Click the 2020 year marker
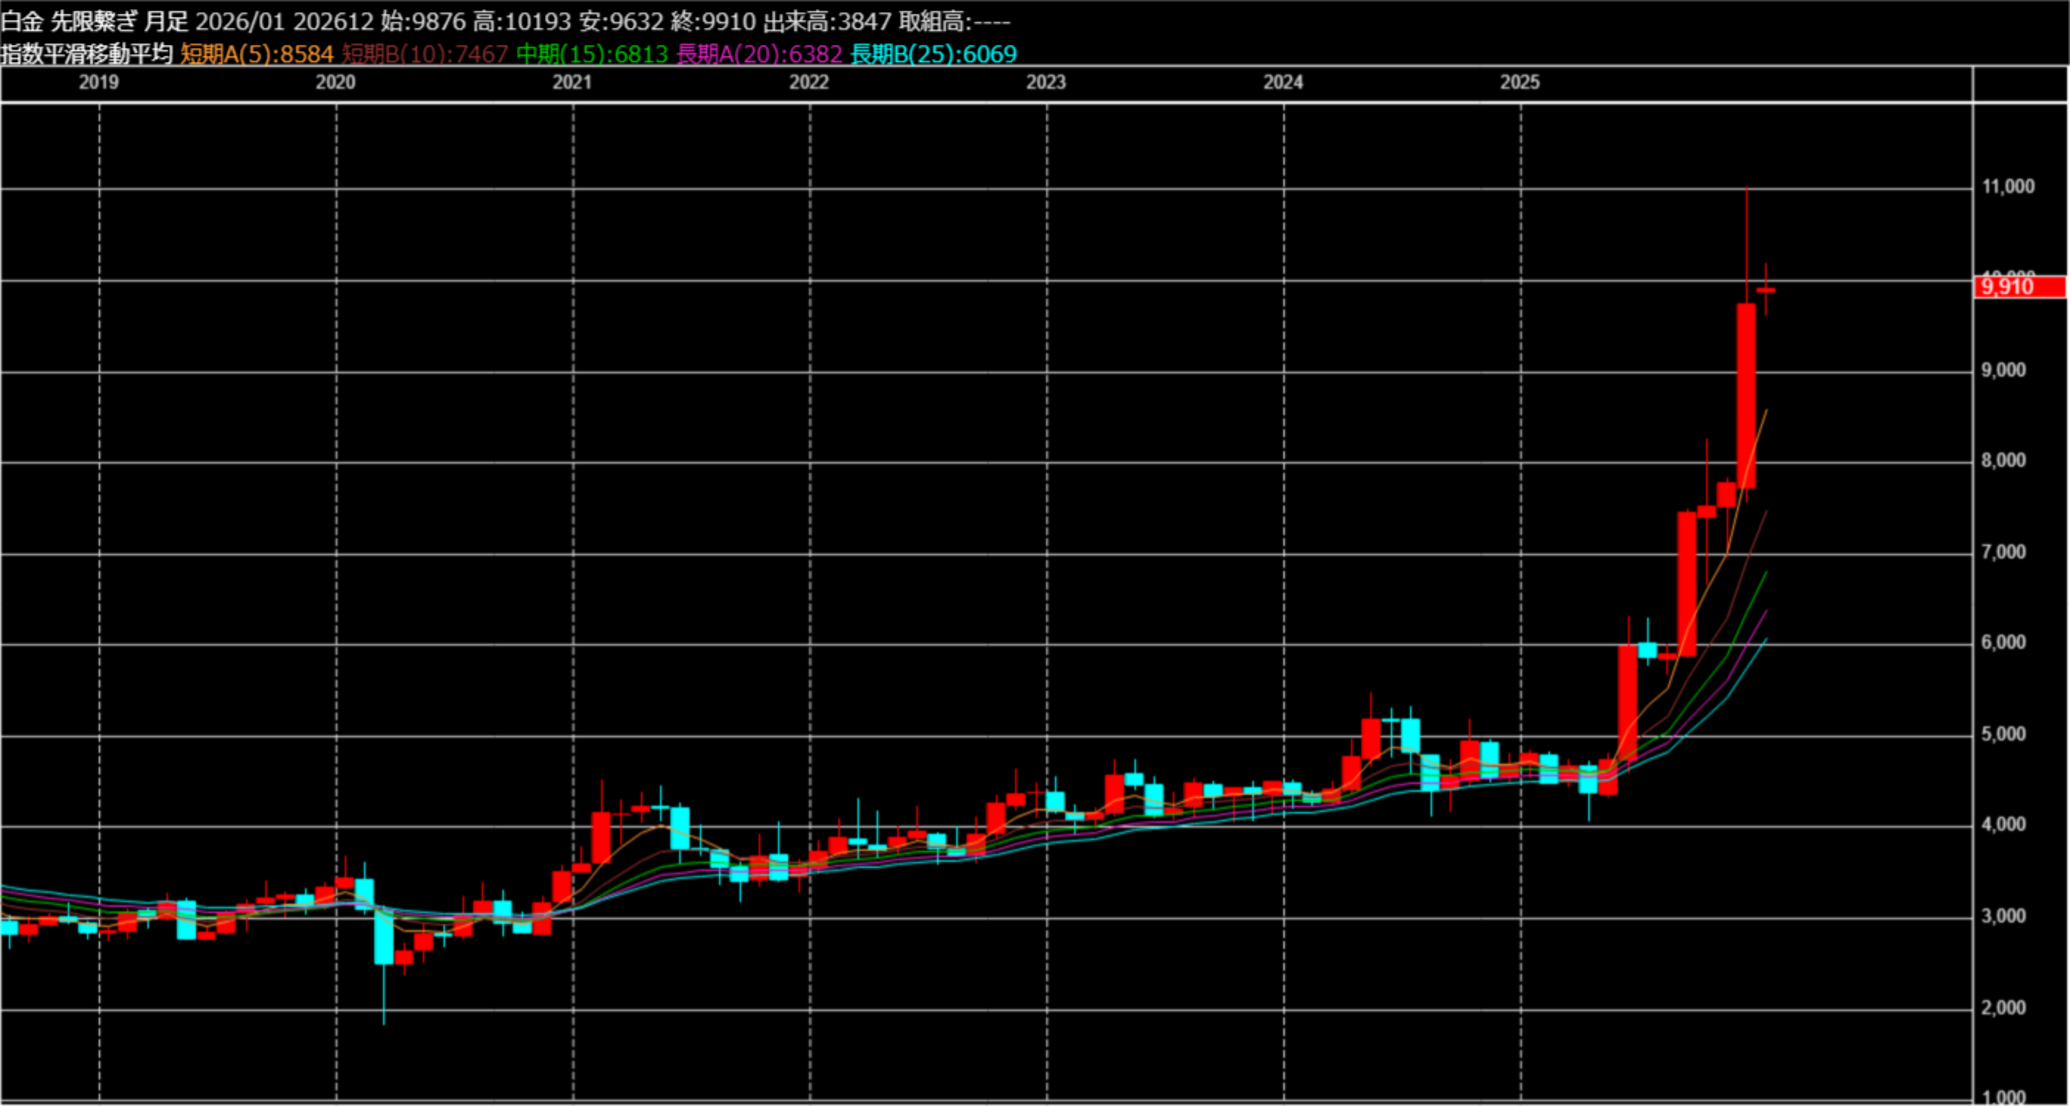 [335, 82]
